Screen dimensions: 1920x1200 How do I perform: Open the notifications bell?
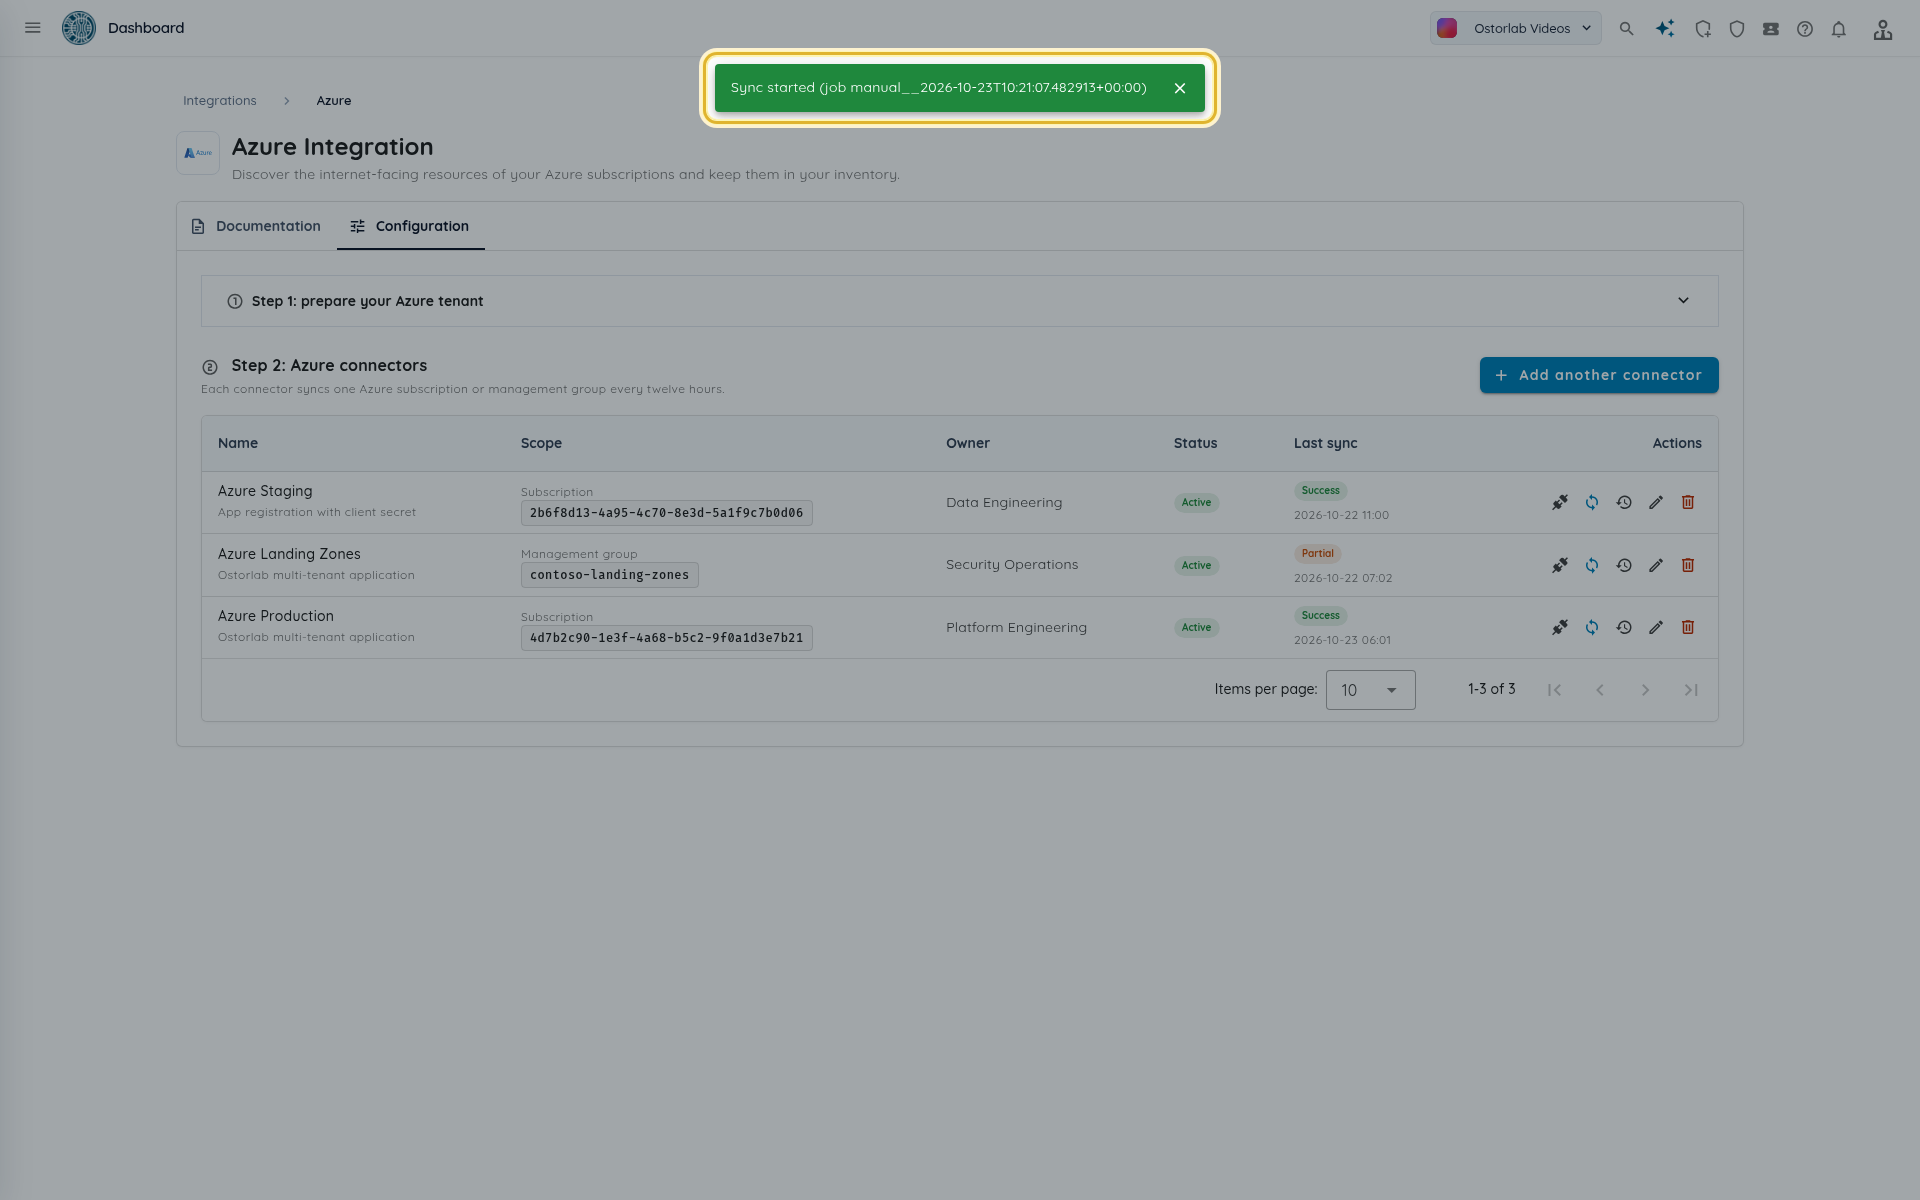(x=1839, y=29)
